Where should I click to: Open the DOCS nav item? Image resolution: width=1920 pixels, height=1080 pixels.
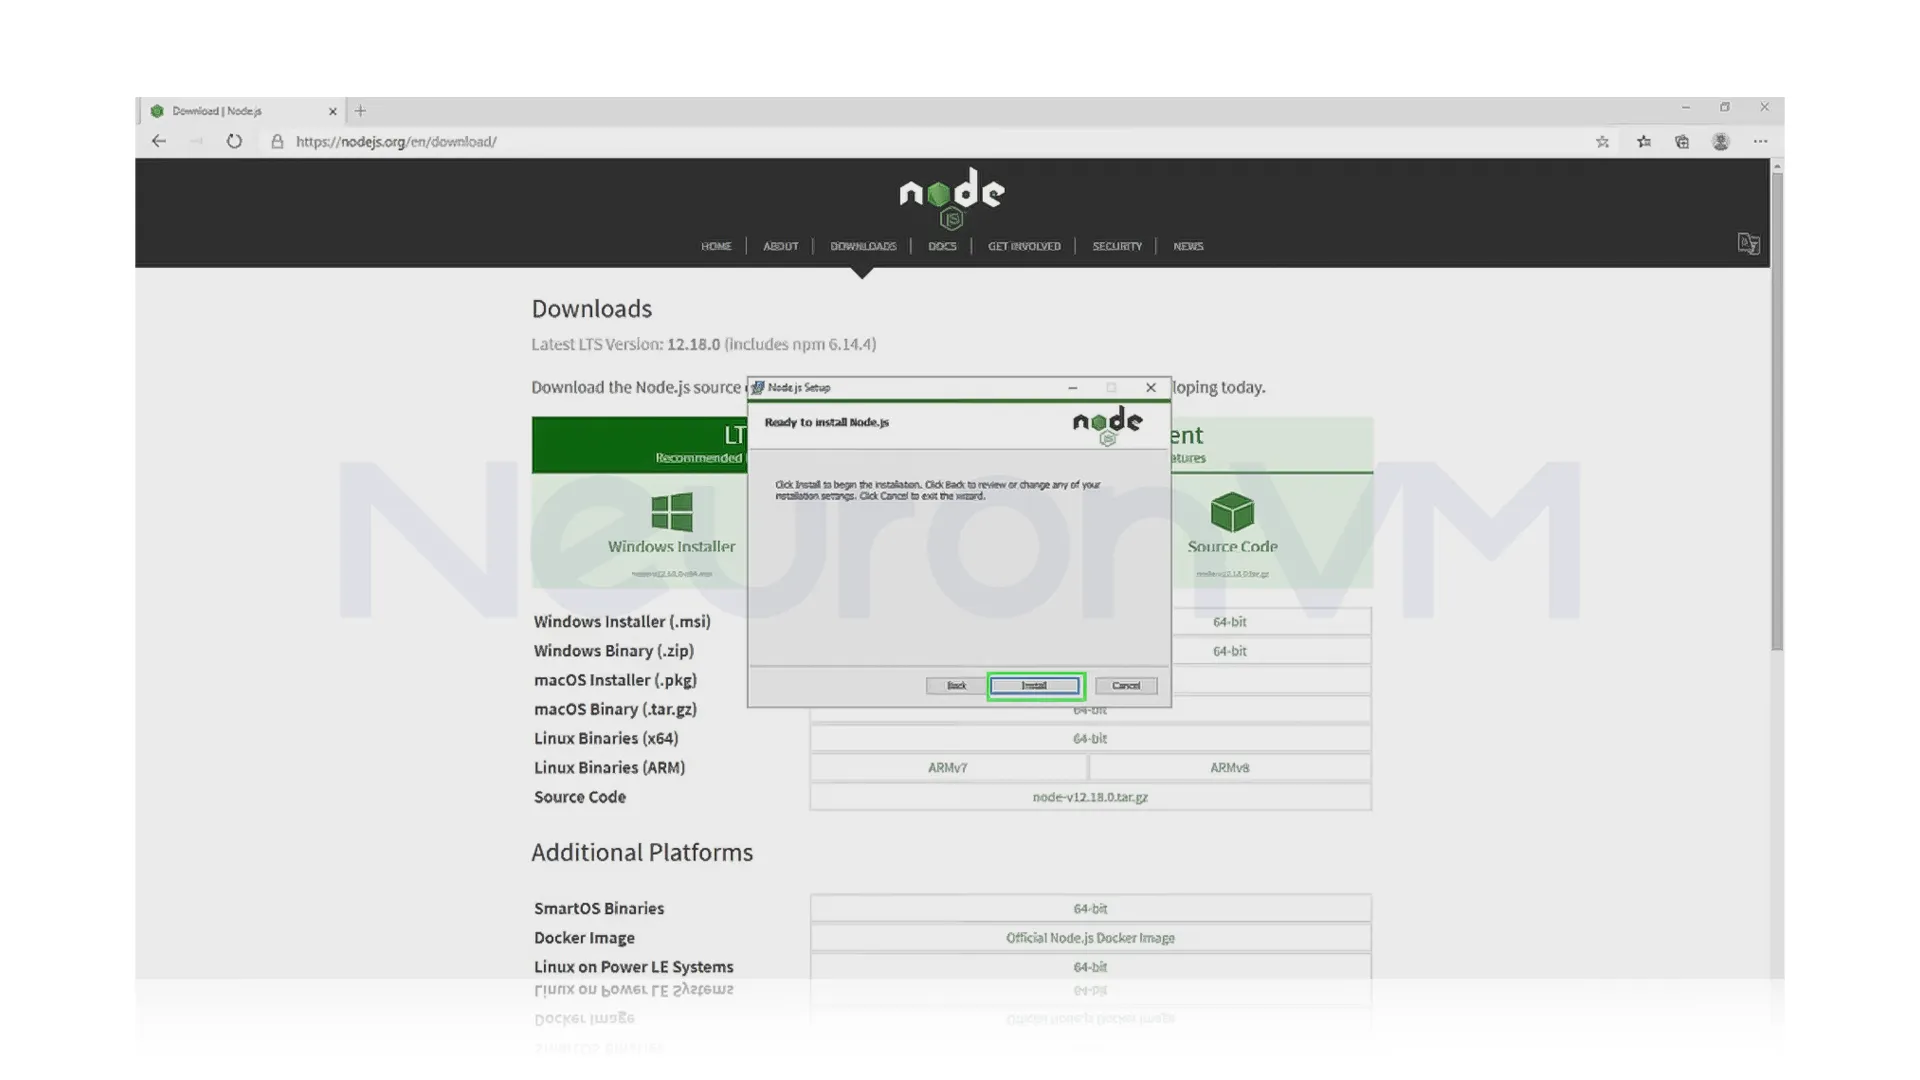[x=942, y=246]
